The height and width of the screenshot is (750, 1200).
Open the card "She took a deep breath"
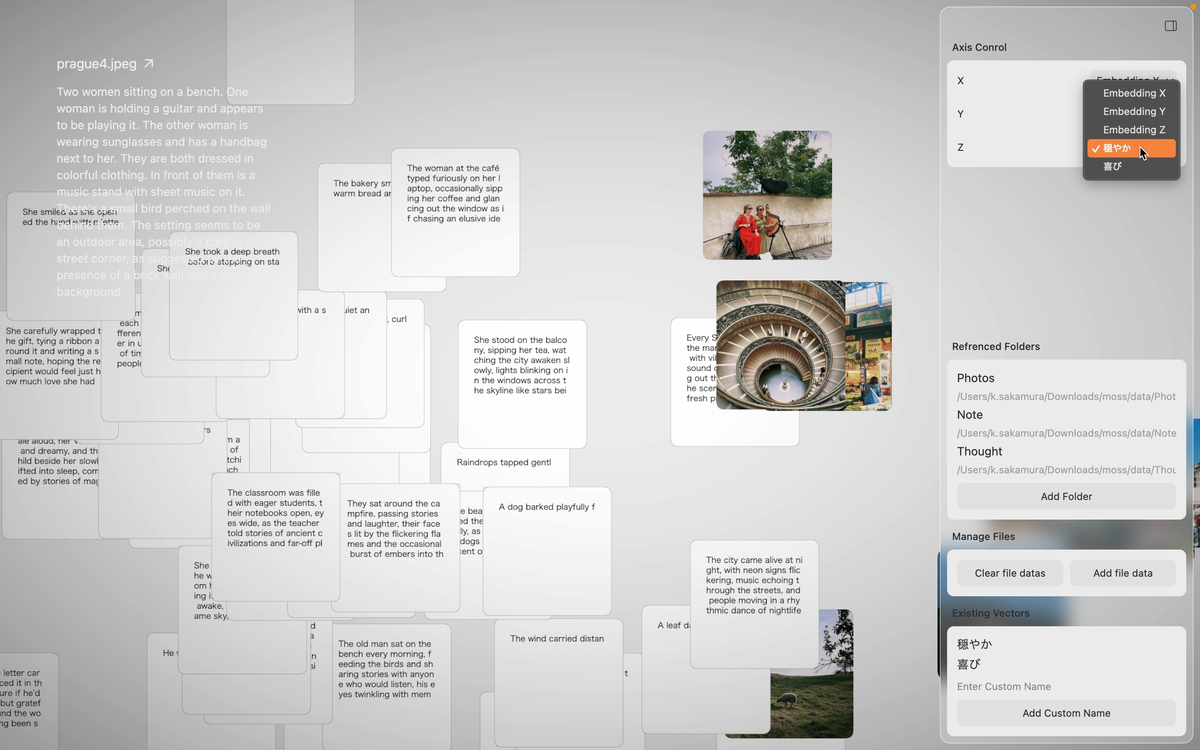(x=233, y=296)
